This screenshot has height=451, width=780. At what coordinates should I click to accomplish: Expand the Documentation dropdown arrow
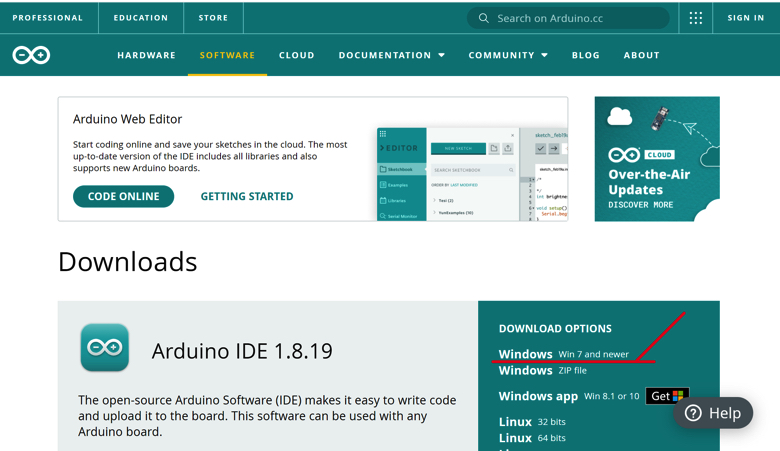tap(441, 55)
